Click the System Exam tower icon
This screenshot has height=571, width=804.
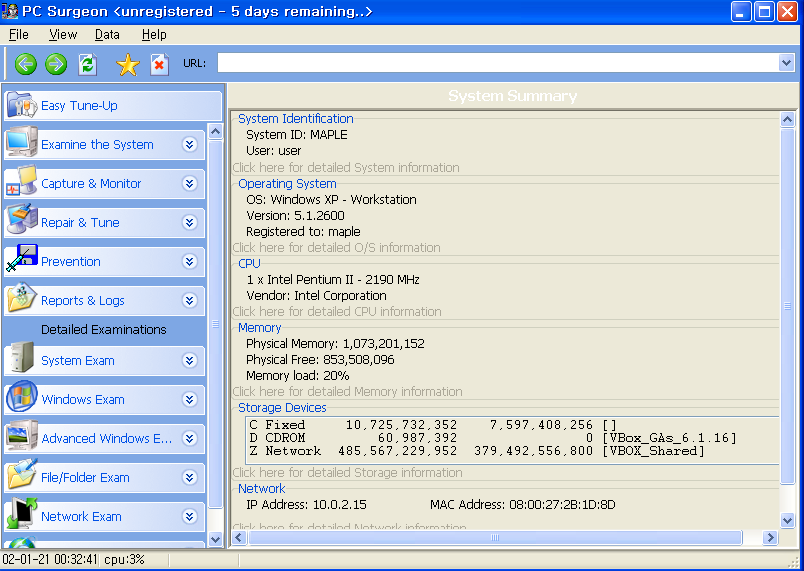click(22, 358)
